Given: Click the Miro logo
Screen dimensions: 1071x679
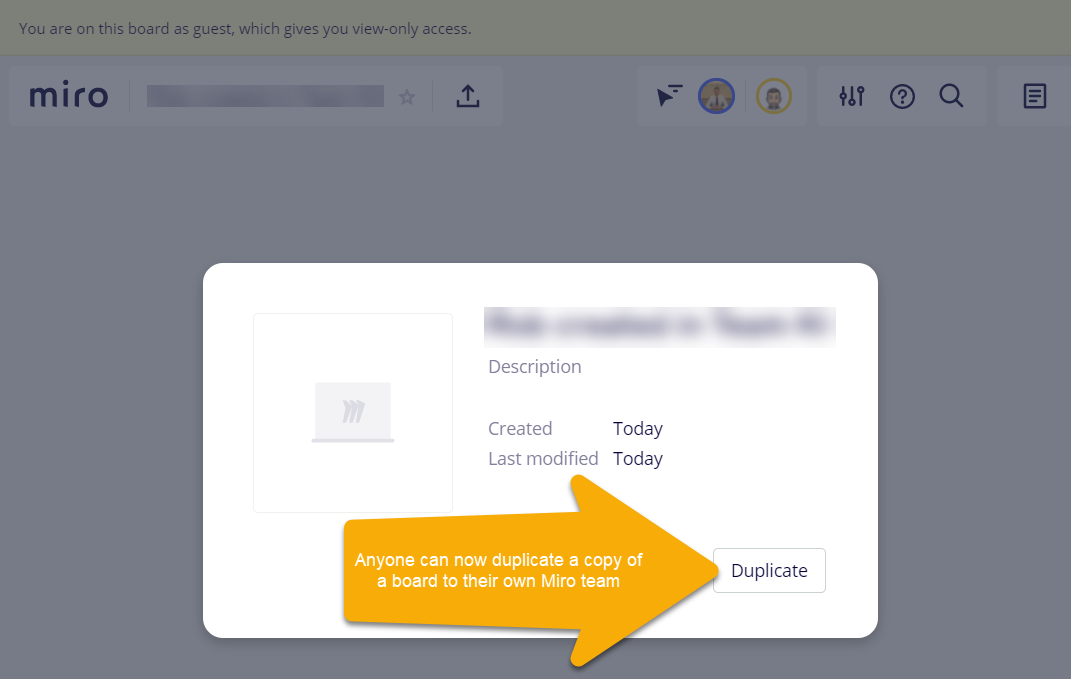Looking at the screenshot, I should pyautogui.click(x=69, y=96).
